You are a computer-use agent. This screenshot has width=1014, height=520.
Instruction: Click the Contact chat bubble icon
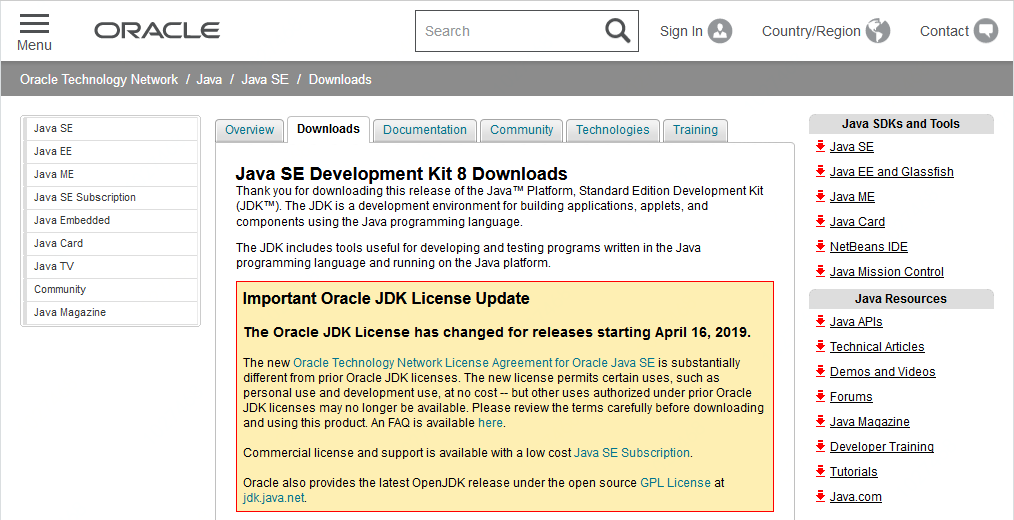point(986,31)
